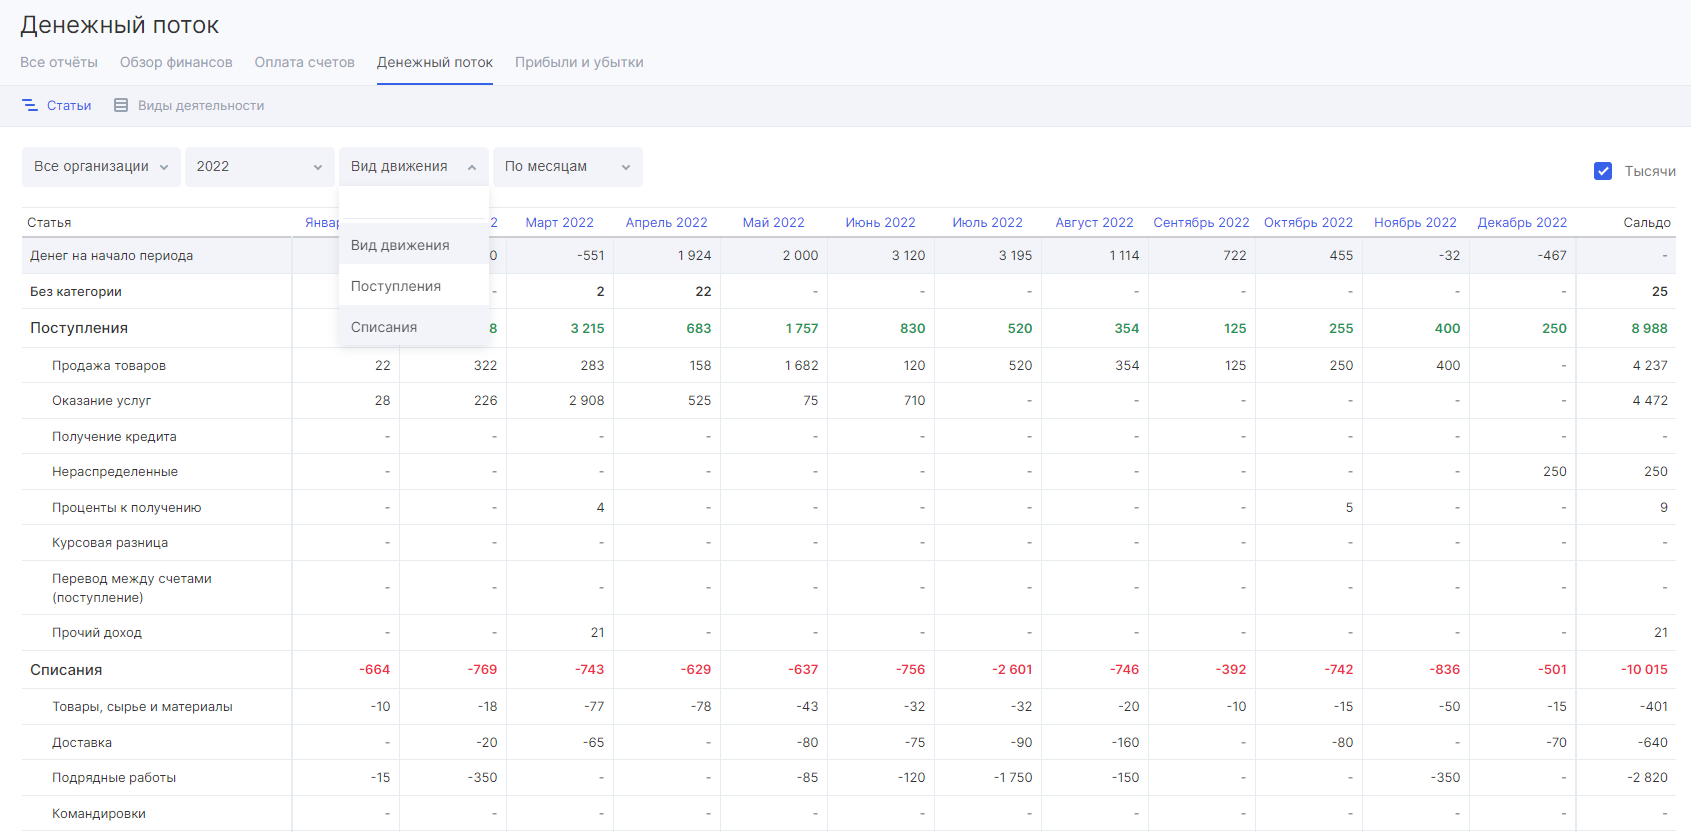1691x832 pixels.
Task: Click the Курсовая разница row label
Action: pyautogui.click(x=110, y=542)
